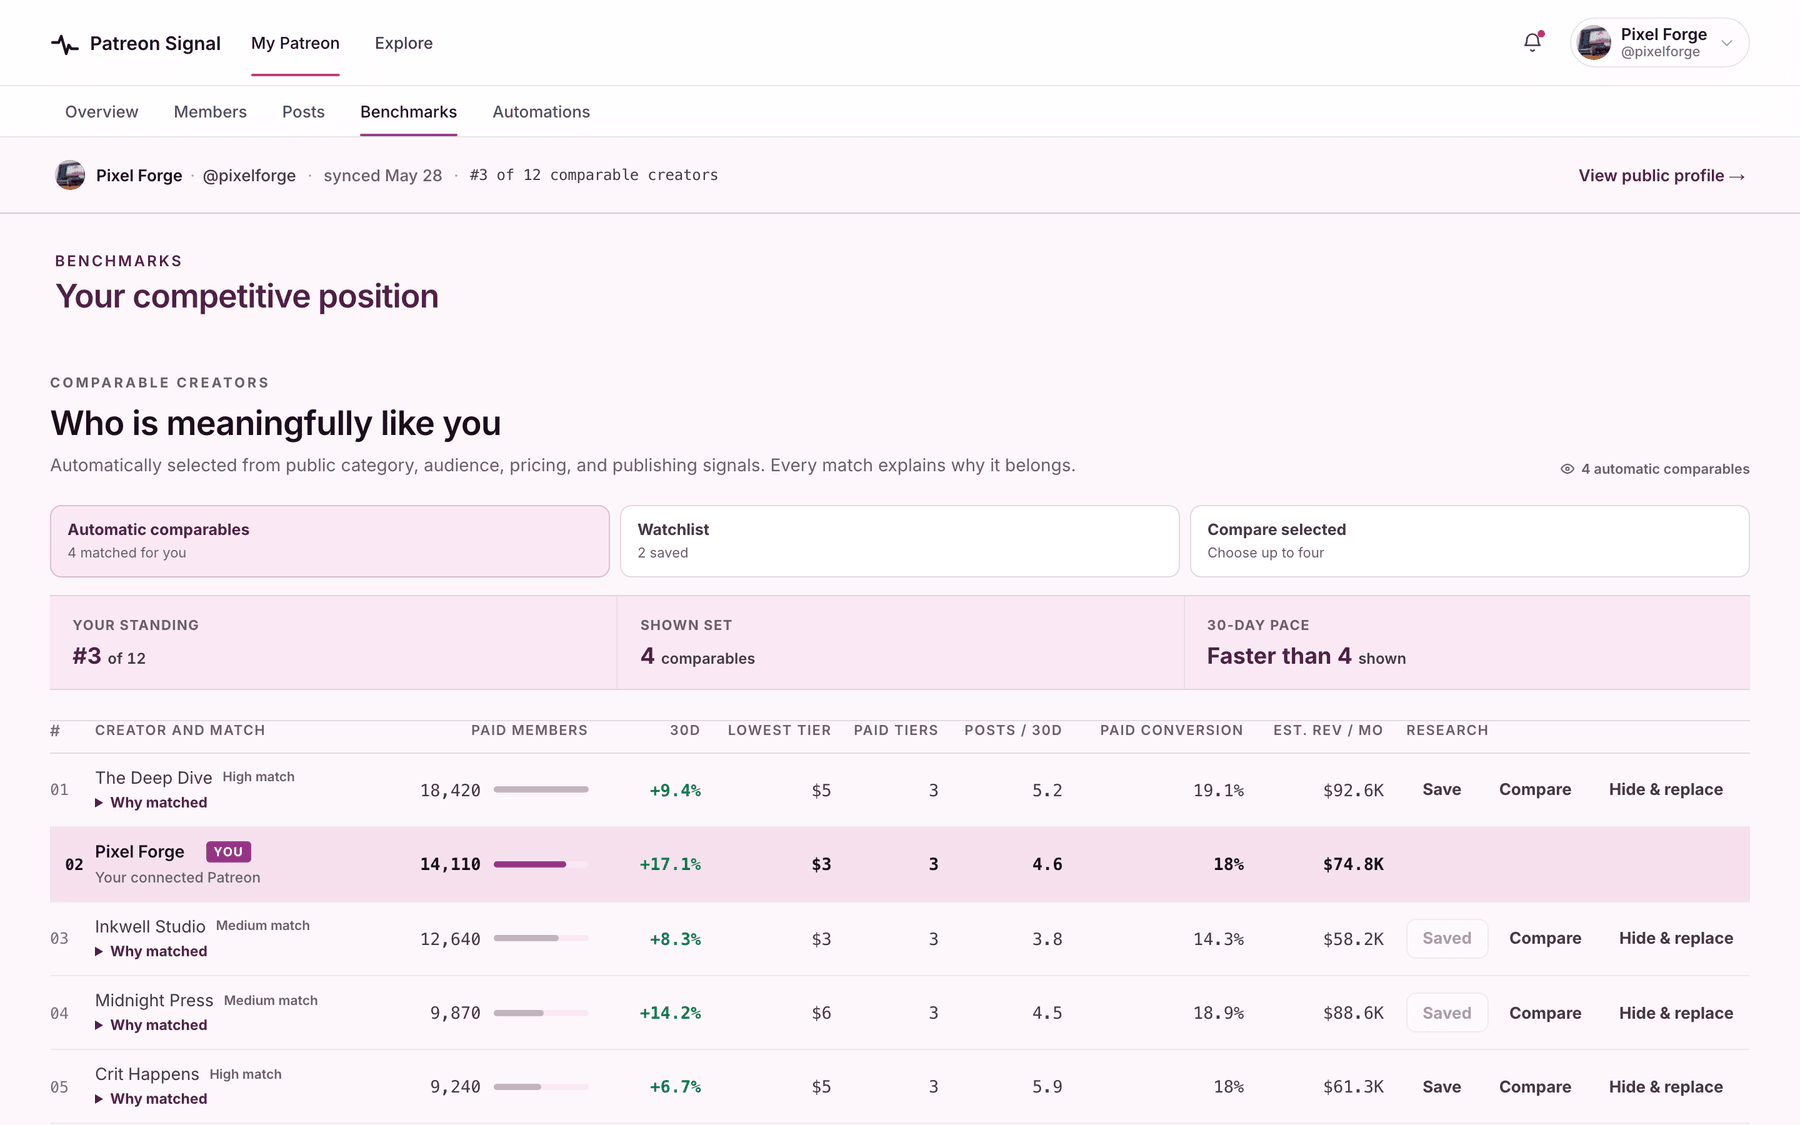Click the #3 of 12 standing value

point(109,657)
